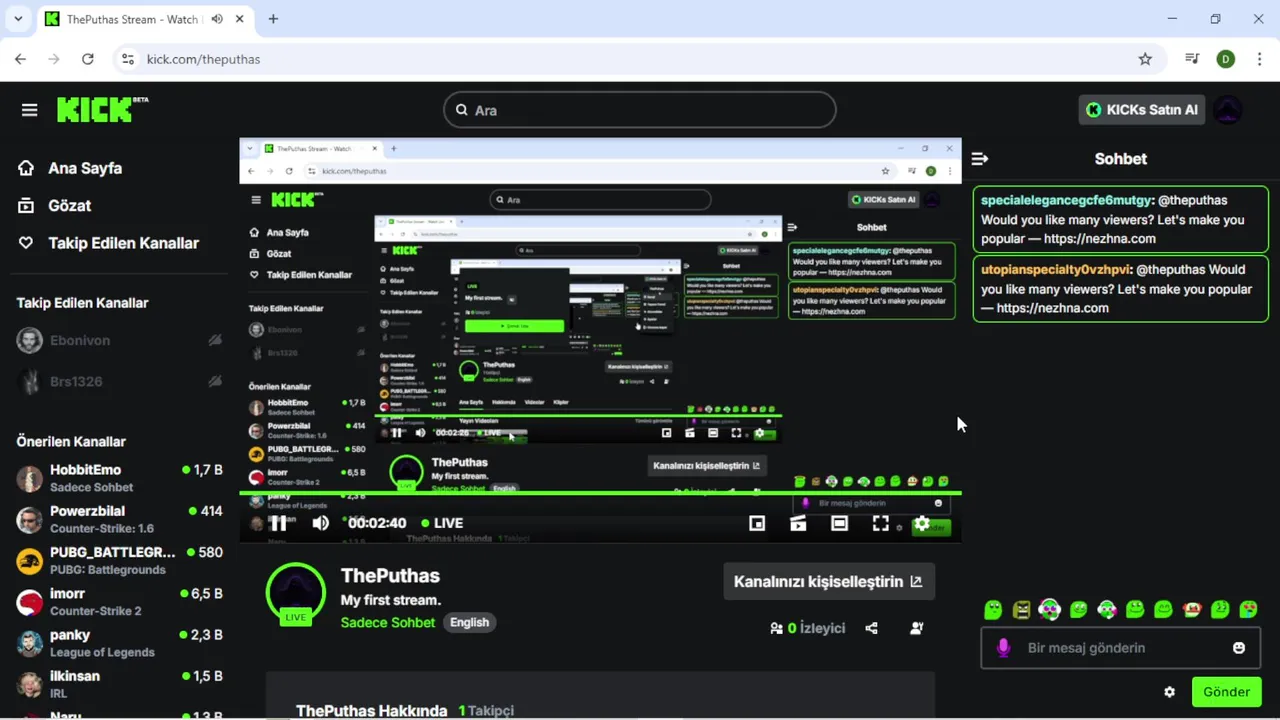Insert the angry olive face emote
The height and width of the screenshot is (720, 1280).
[1021, 609]
